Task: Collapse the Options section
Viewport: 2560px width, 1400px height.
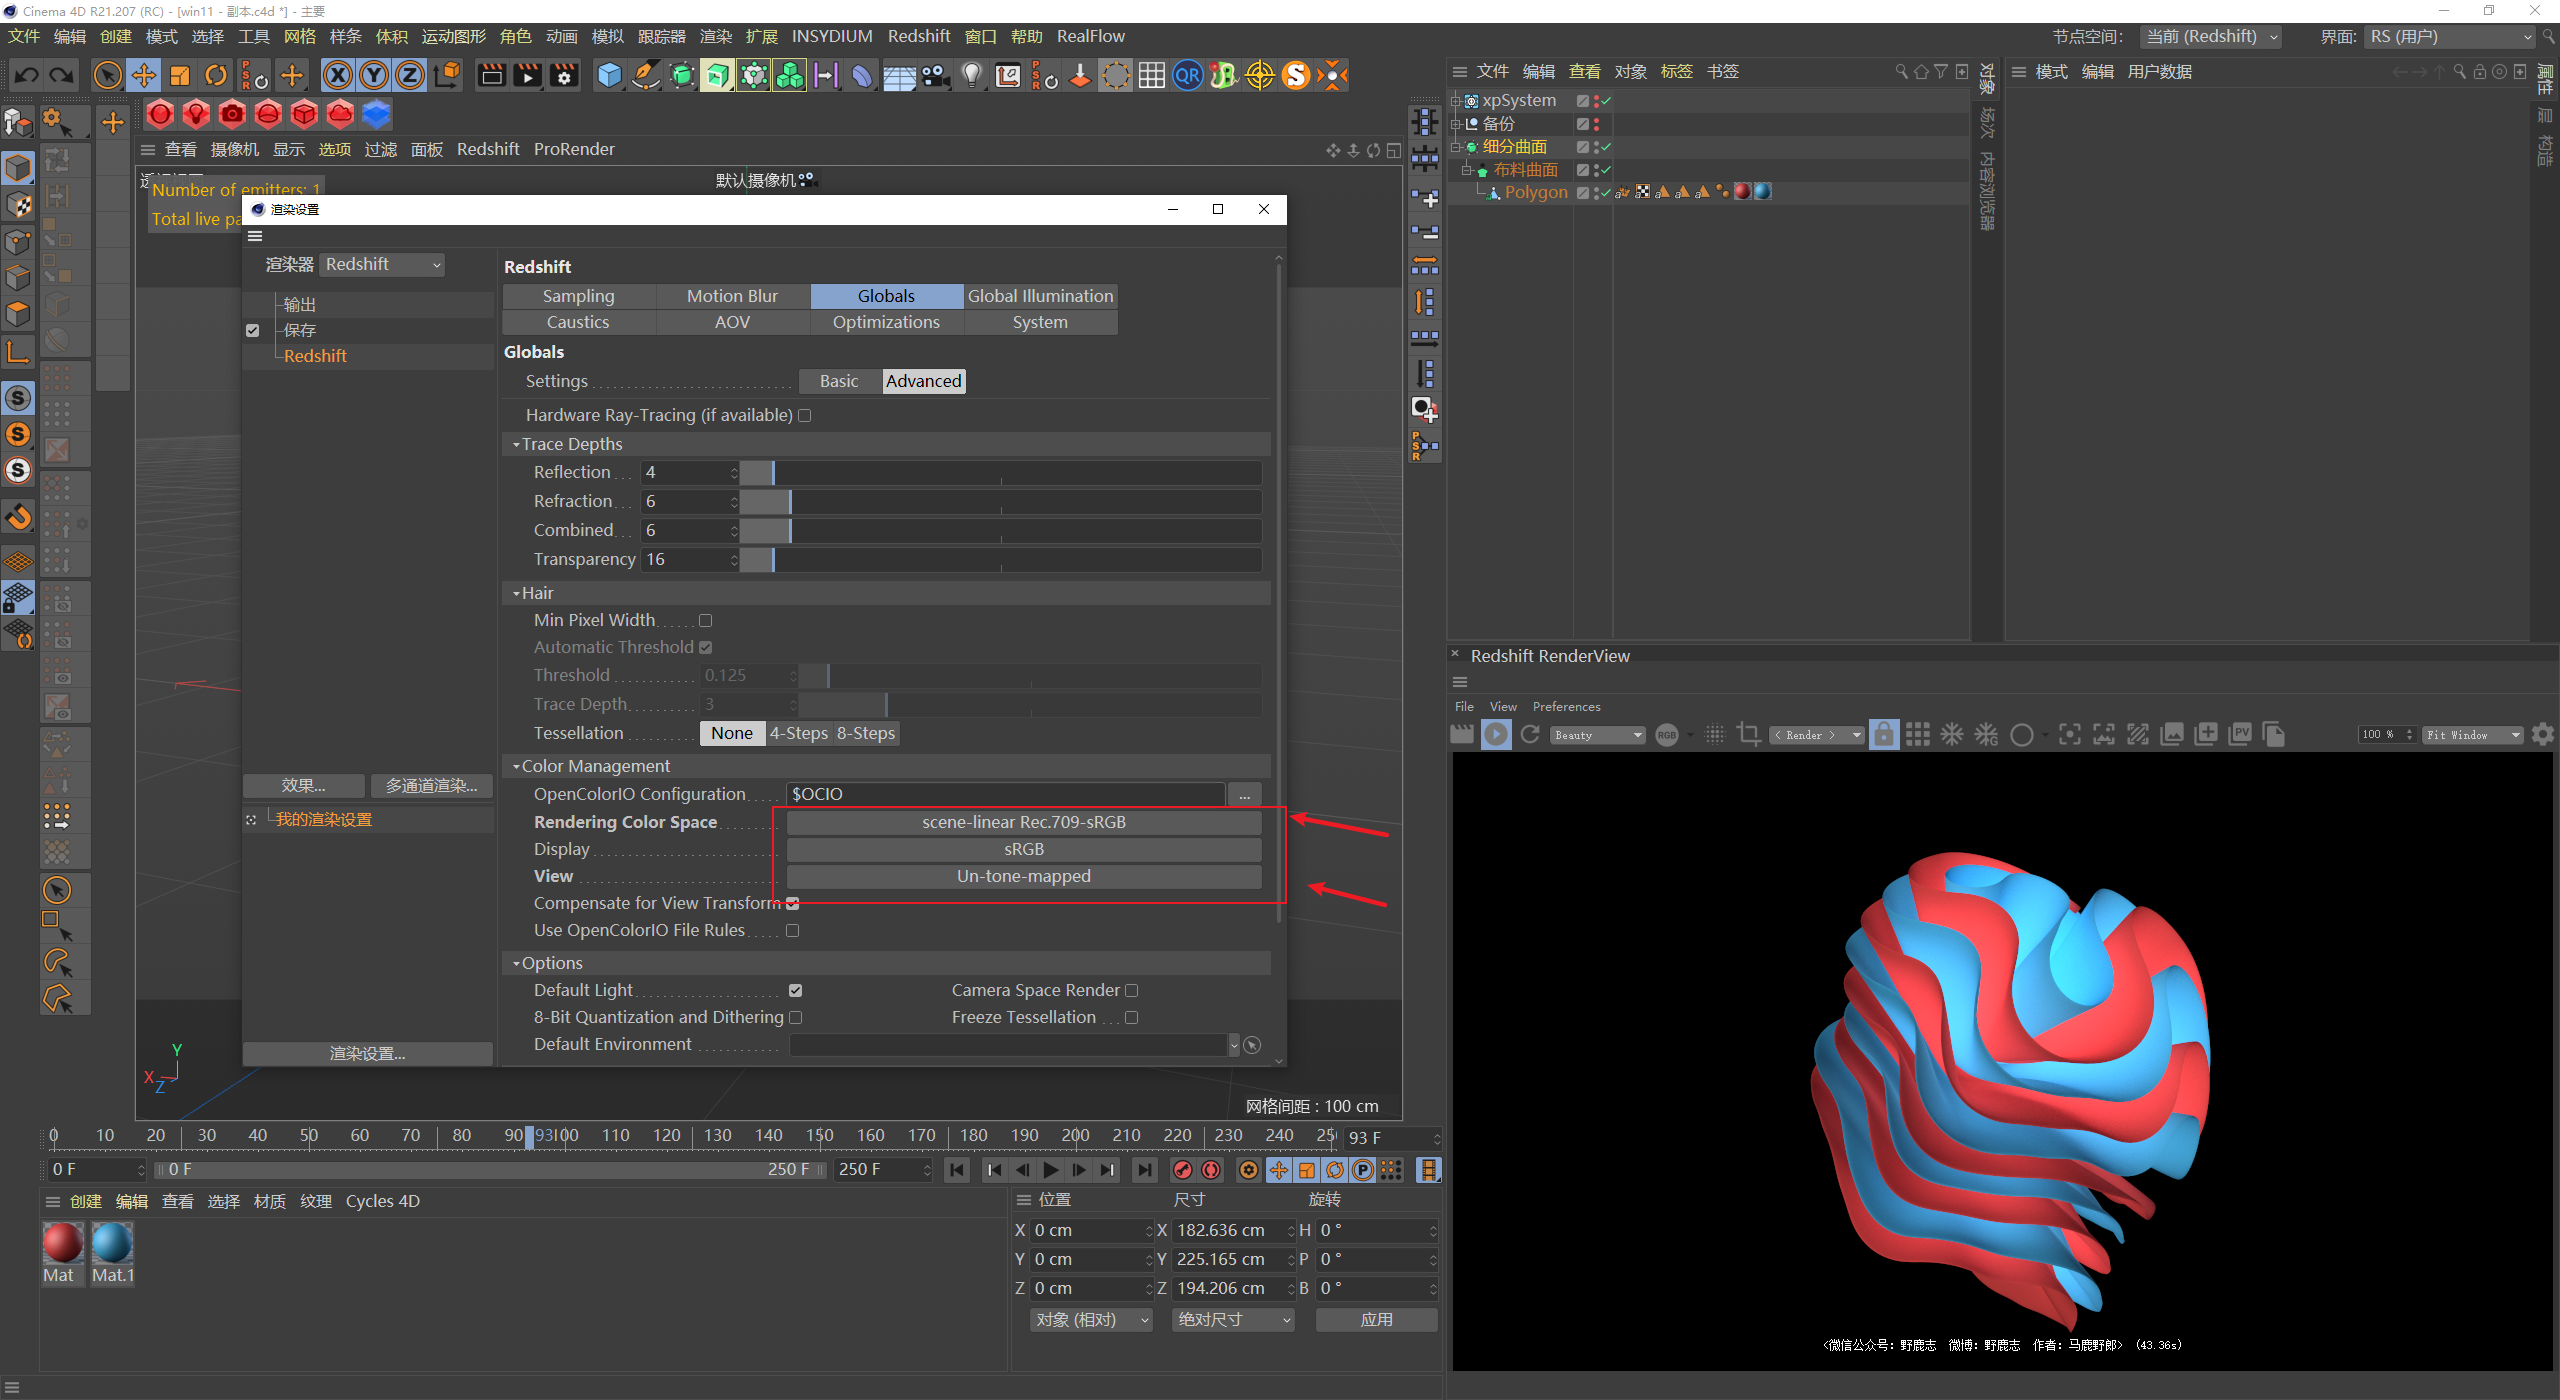Action: point(516,964)
